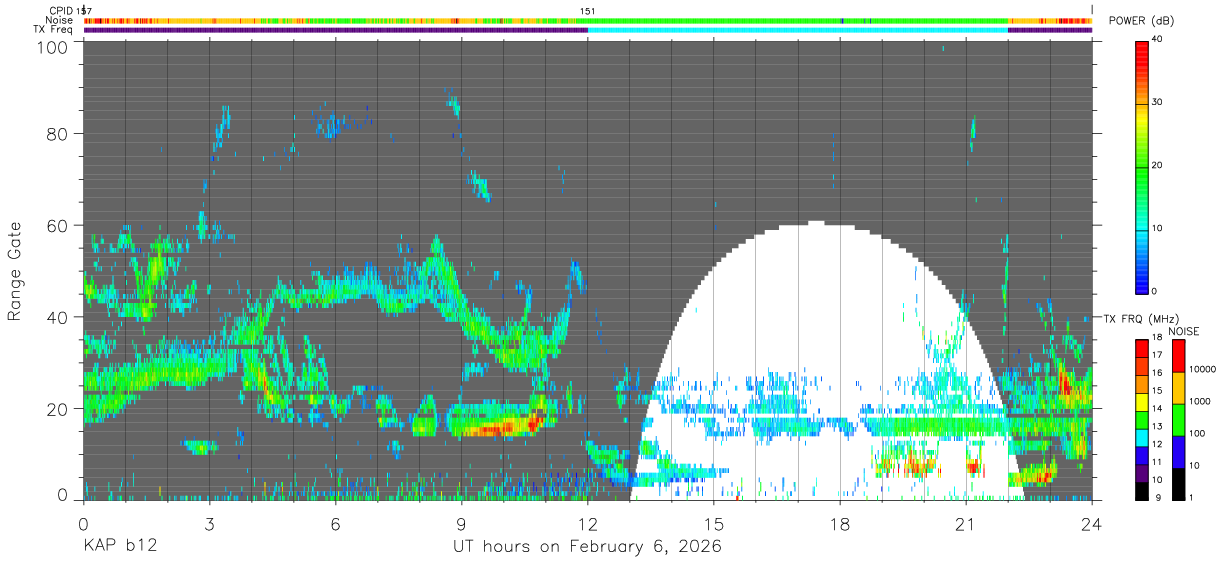Click the '1' tick on NOISE legend
Screen dimensions: 1228x567
1190,498
